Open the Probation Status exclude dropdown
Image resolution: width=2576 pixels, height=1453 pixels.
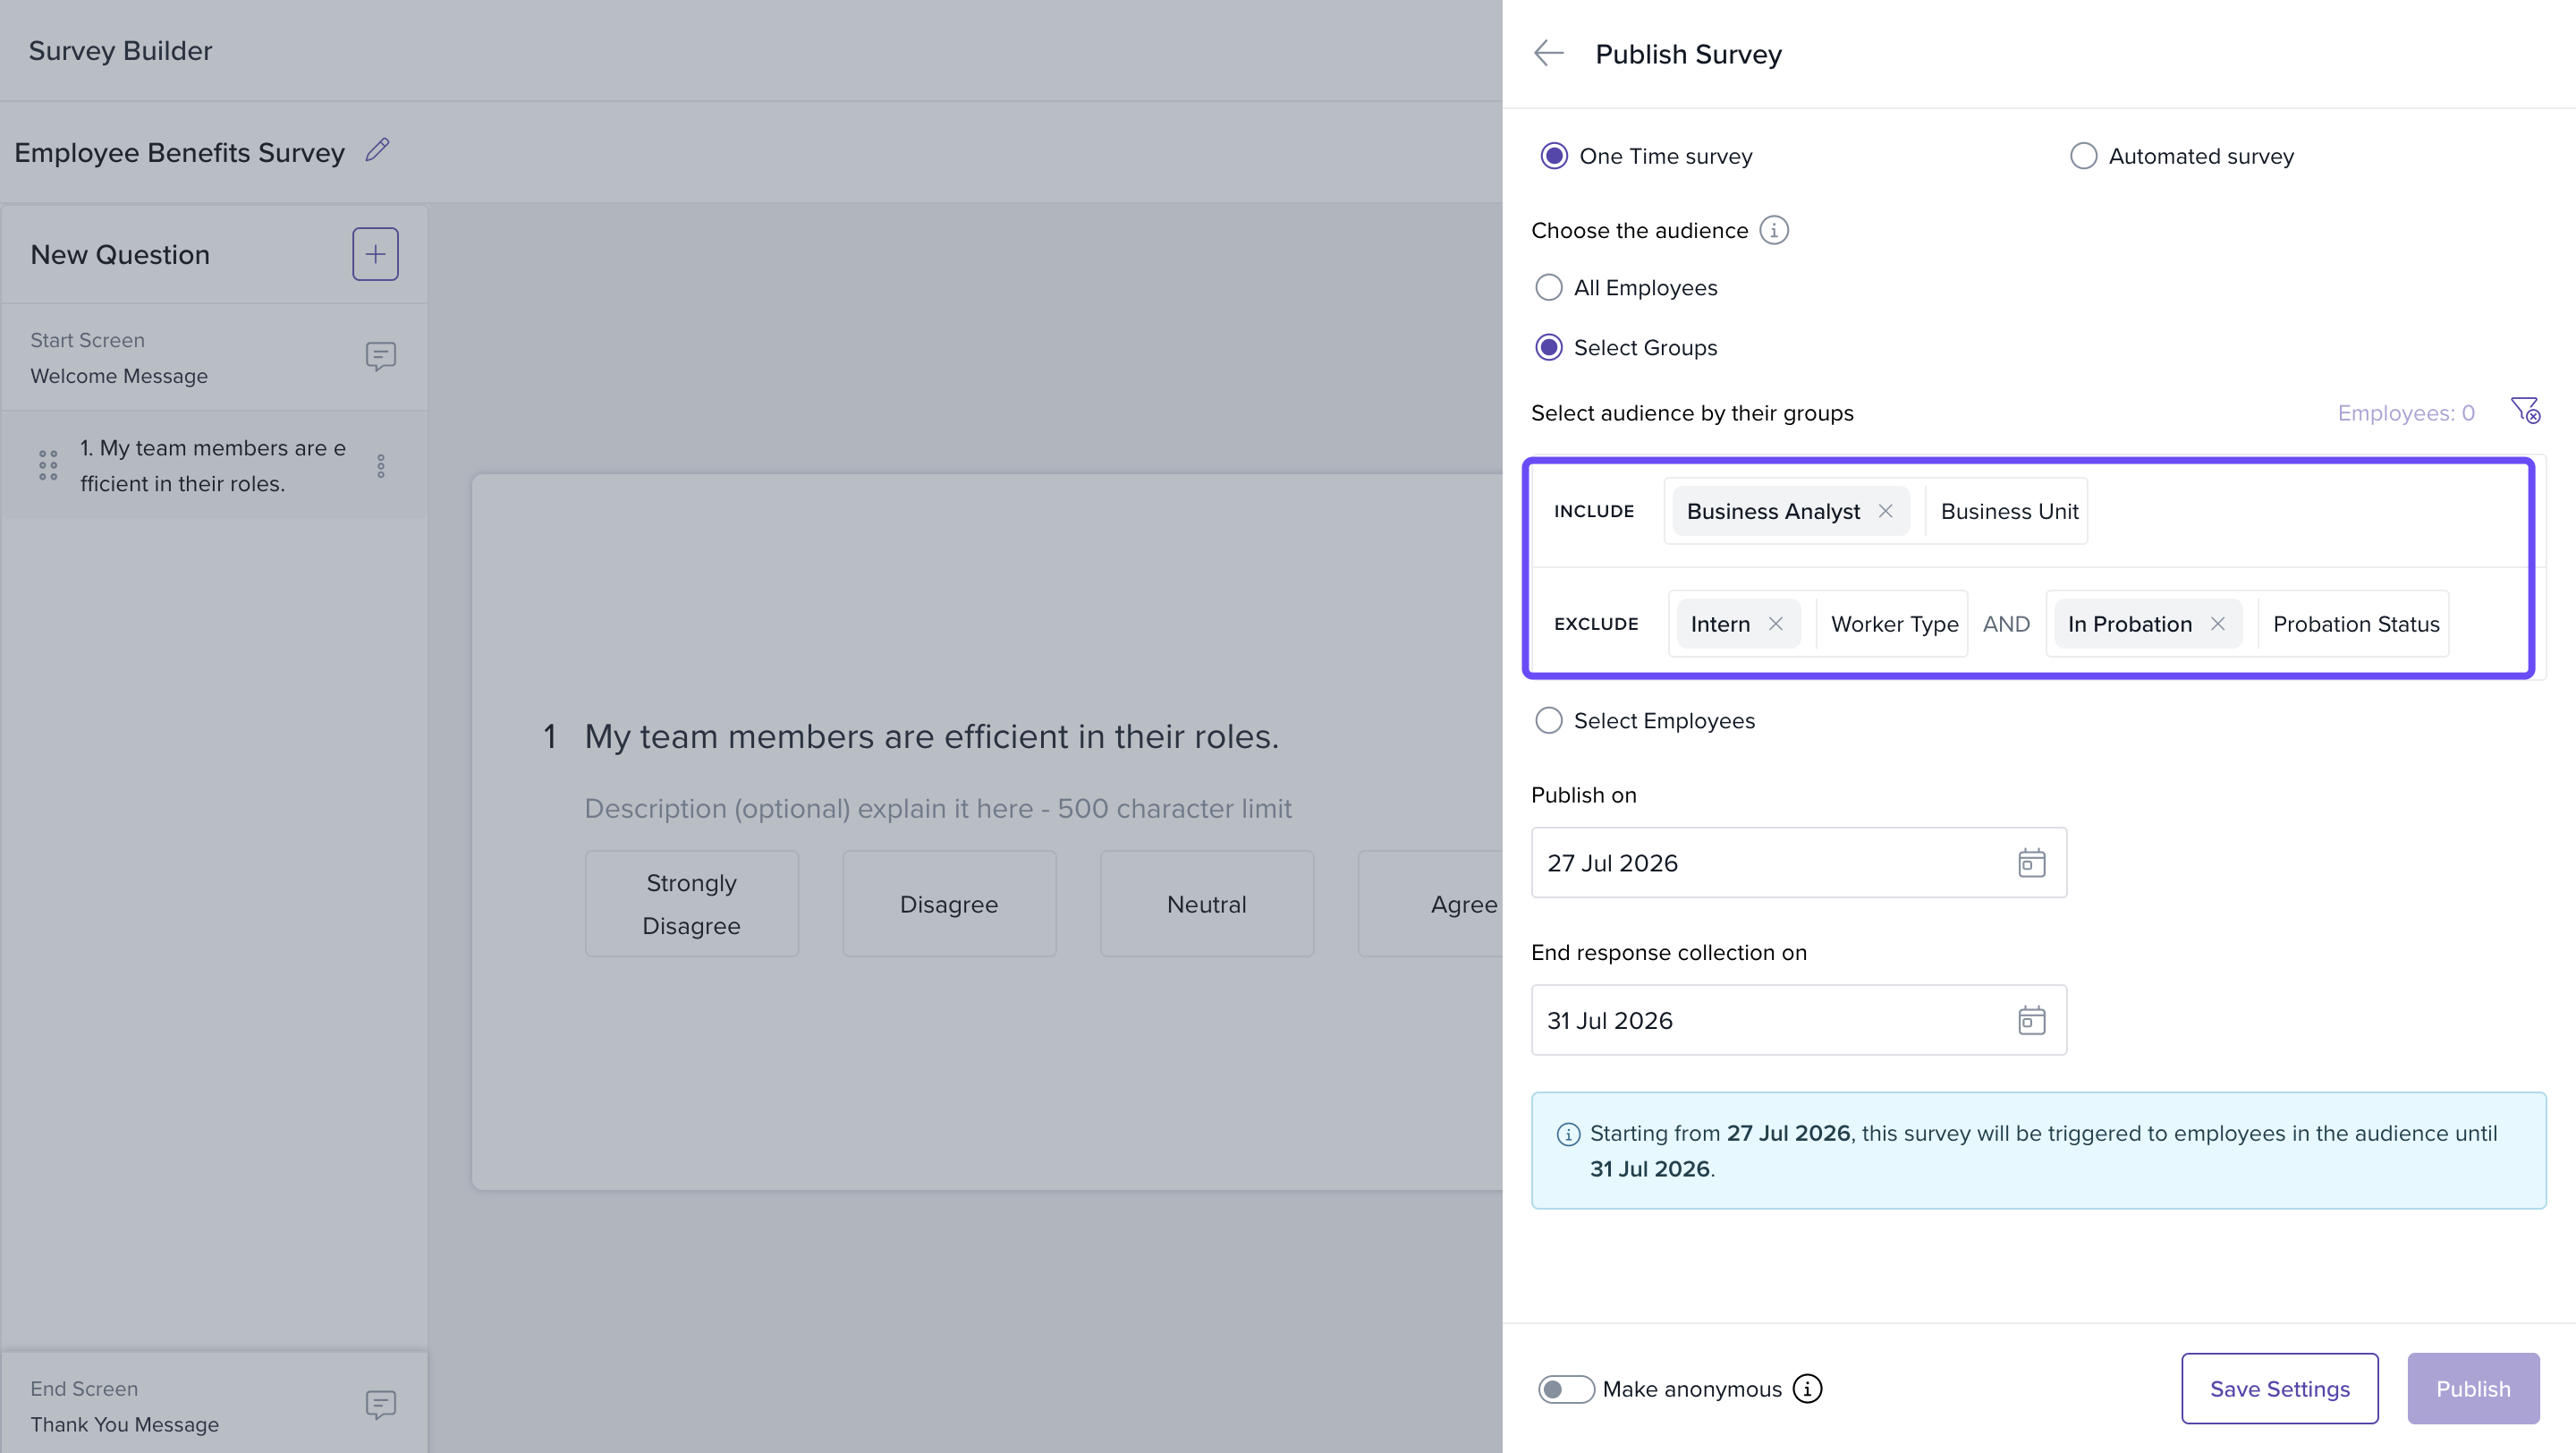pos(2355,624)
